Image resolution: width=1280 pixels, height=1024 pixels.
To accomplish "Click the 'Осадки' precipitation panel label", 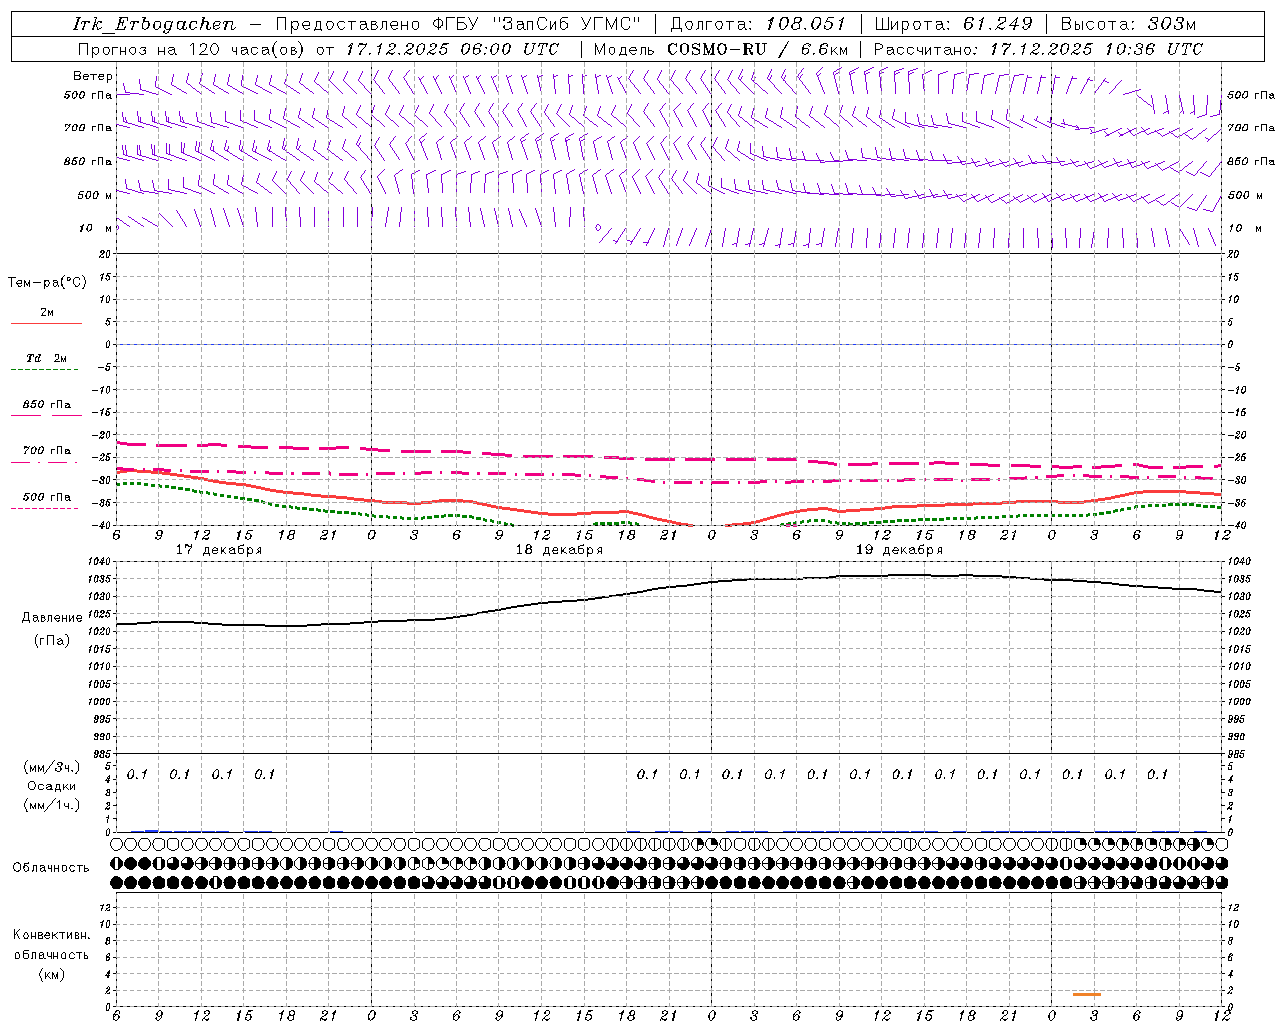I will (51, 786).
